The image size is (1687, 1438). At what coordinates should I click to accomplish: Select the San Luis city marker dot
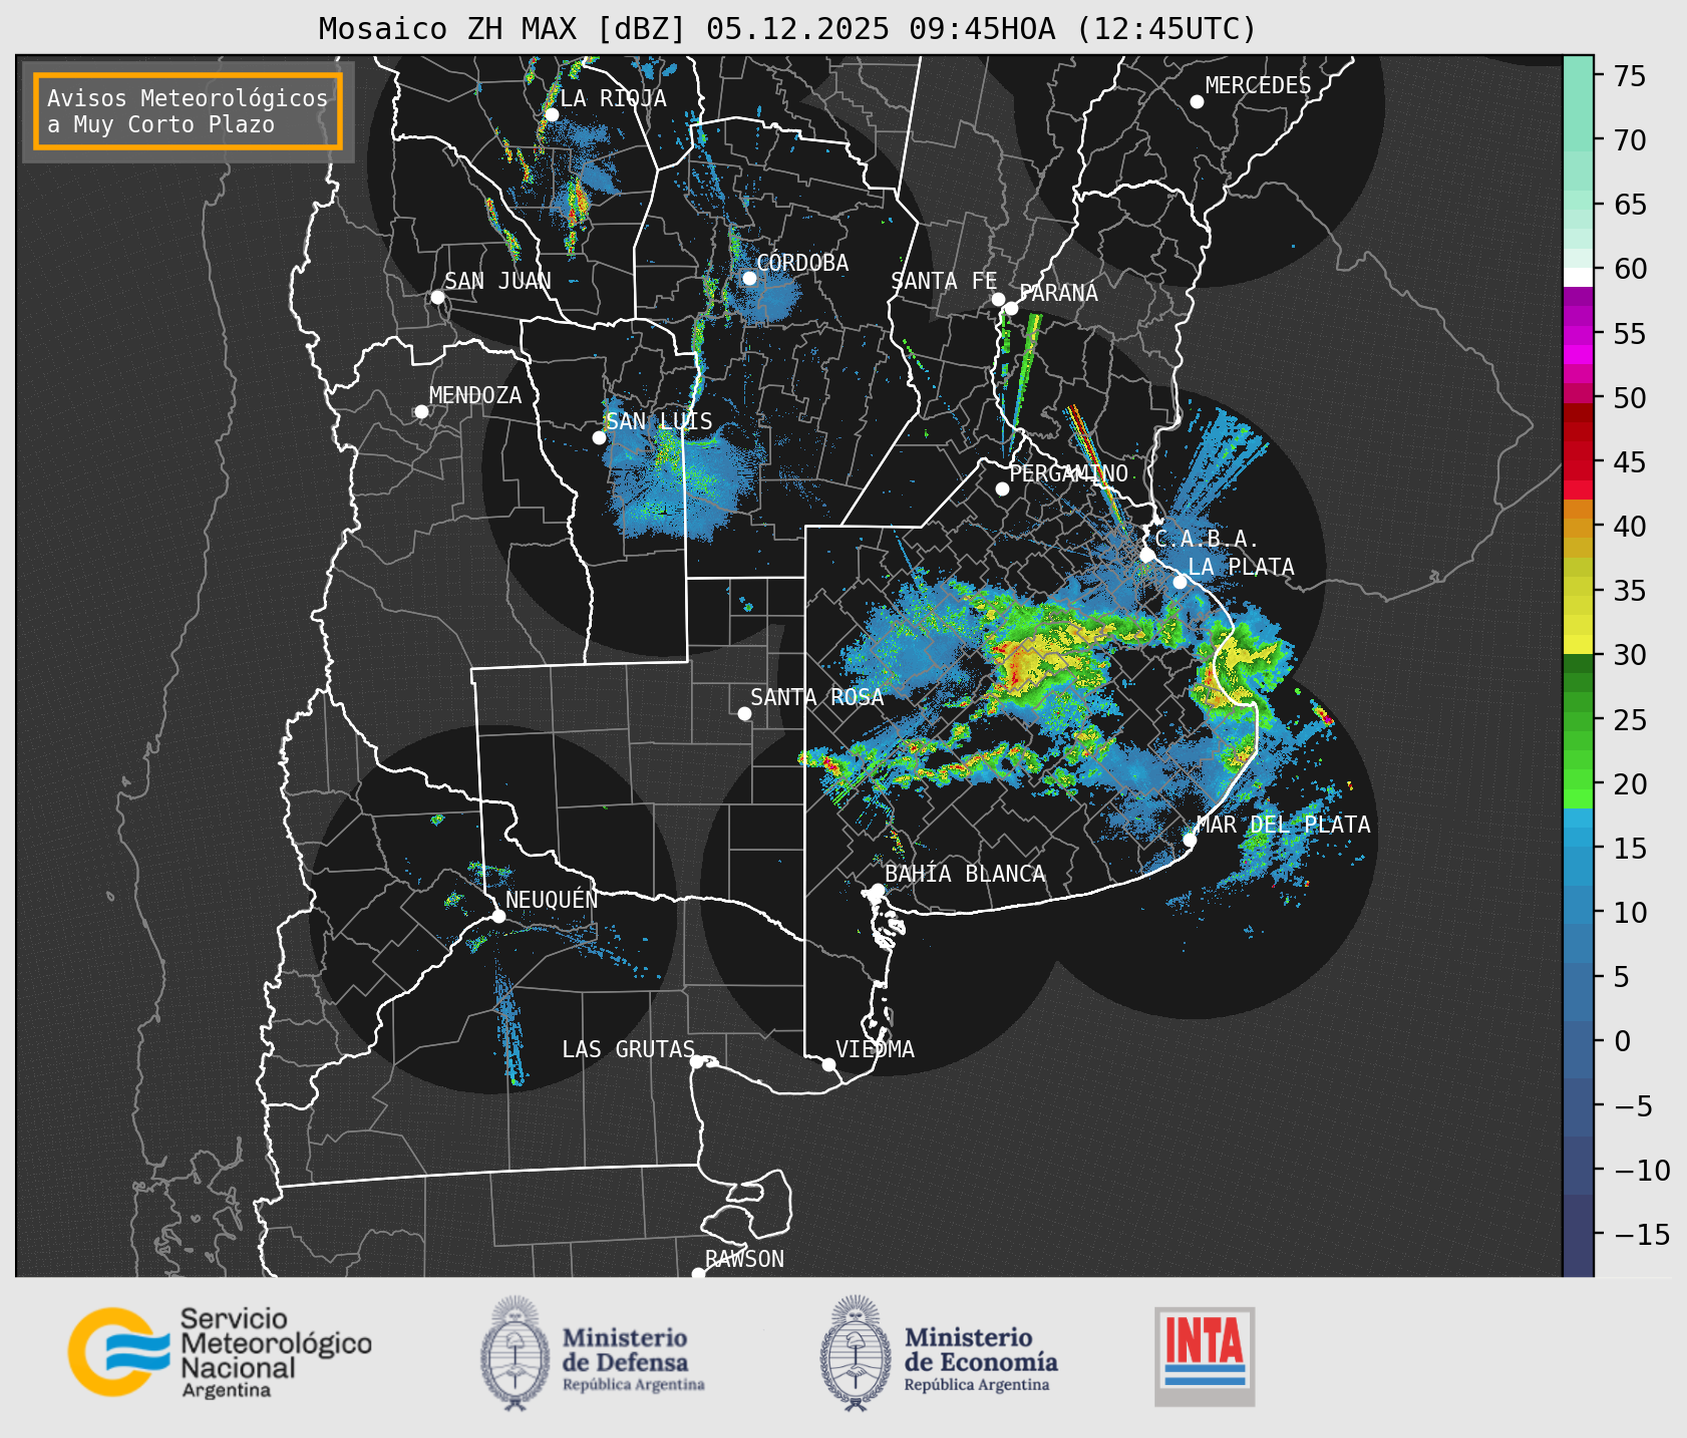pyautogui.click(x=599, y=438)
